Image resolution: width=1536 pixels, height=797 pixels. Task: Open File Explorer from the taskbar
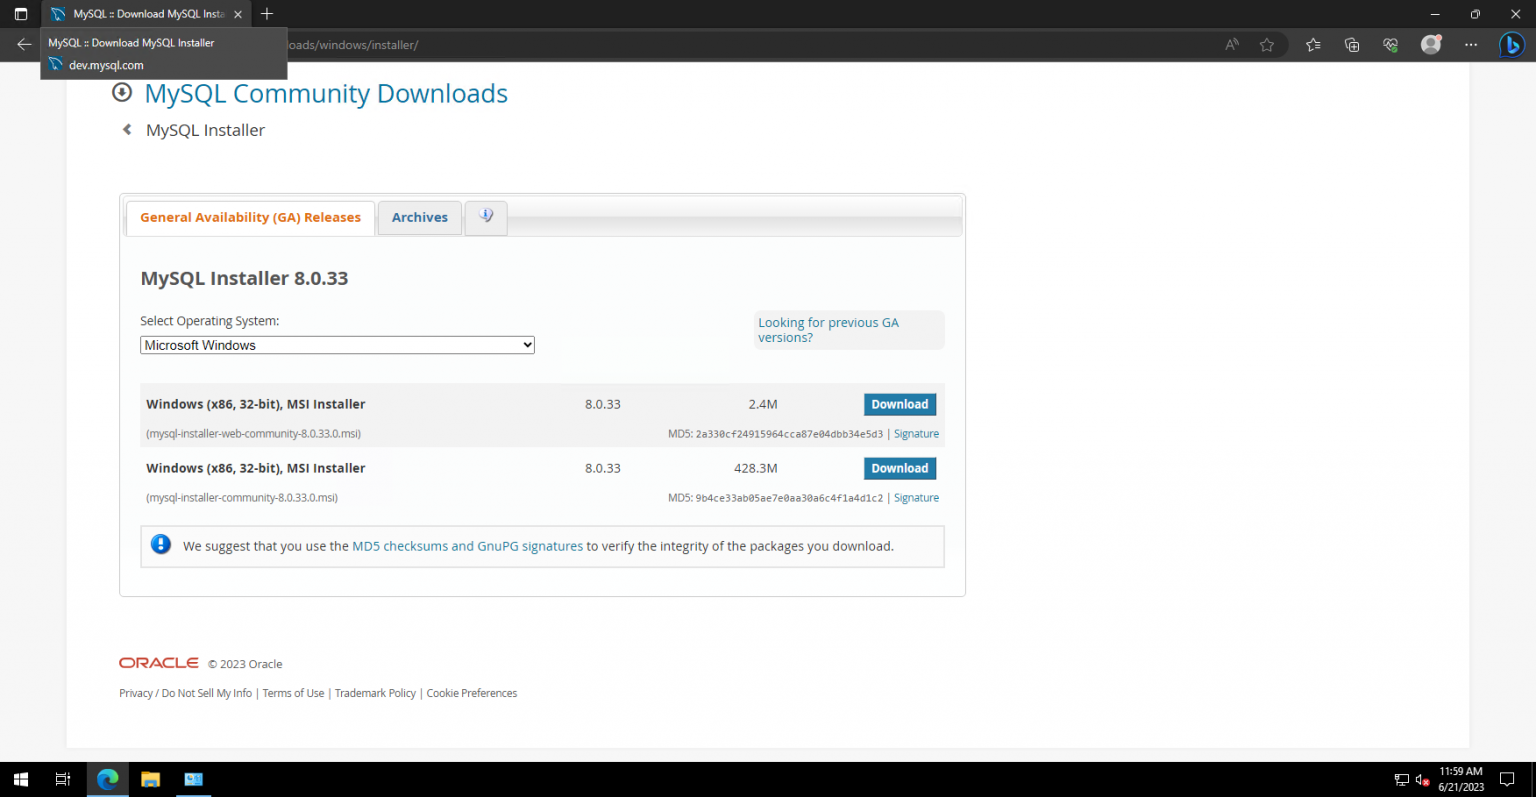tap(150, 779)
